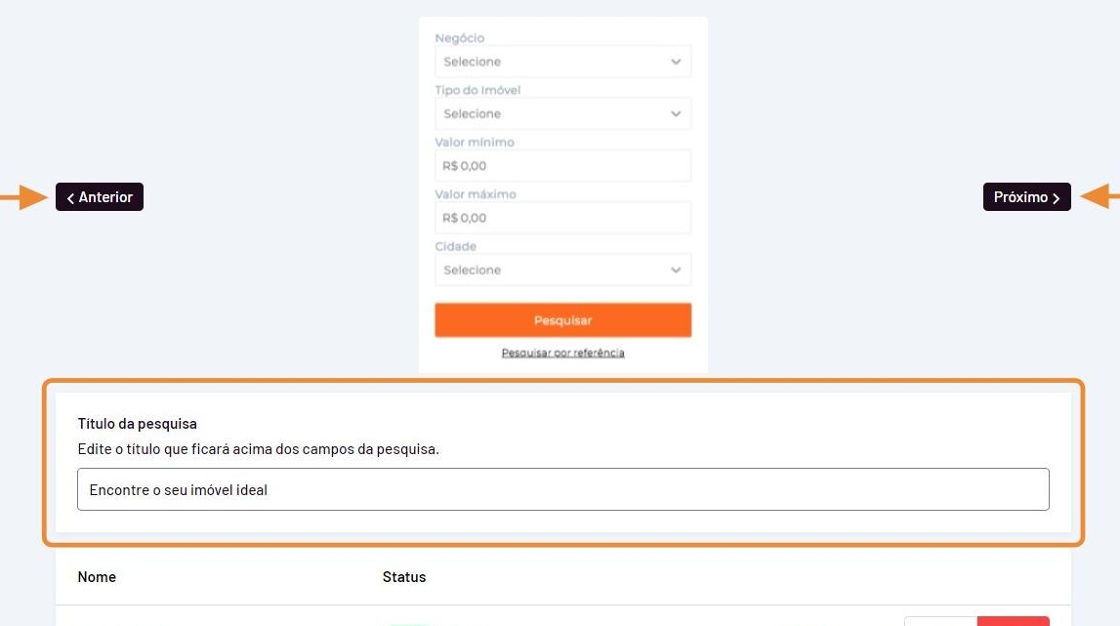
Task: Focus the Valor mínimo field
Action: pos(562,166)
